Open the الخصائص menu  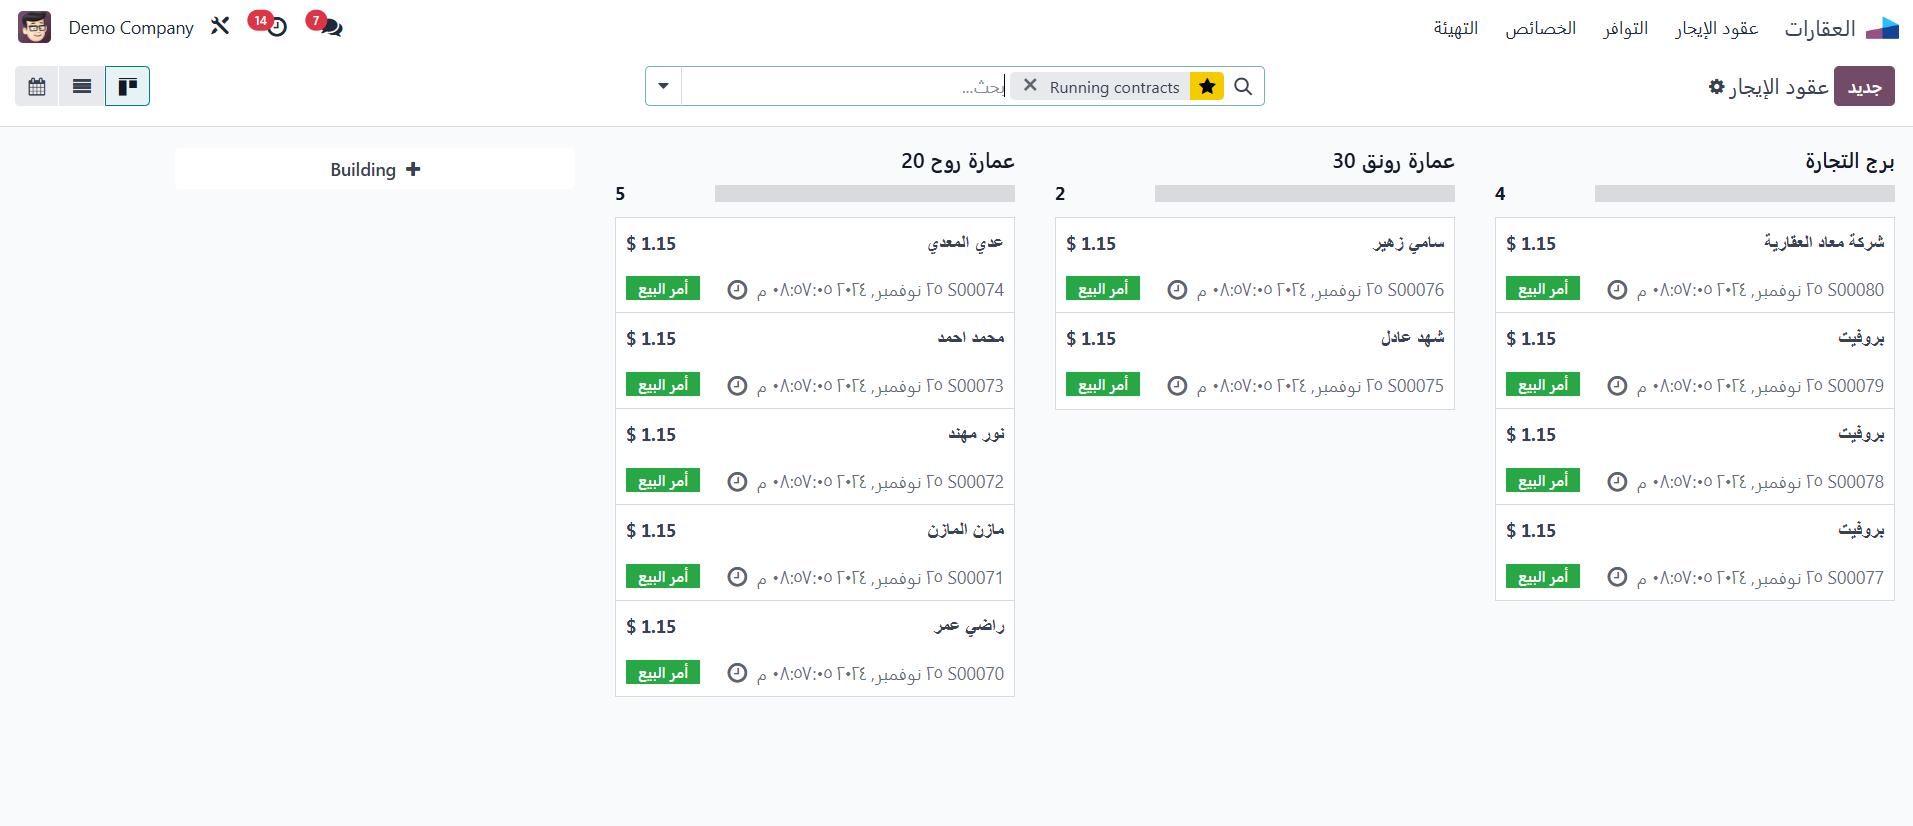(x=1540, y=28)
